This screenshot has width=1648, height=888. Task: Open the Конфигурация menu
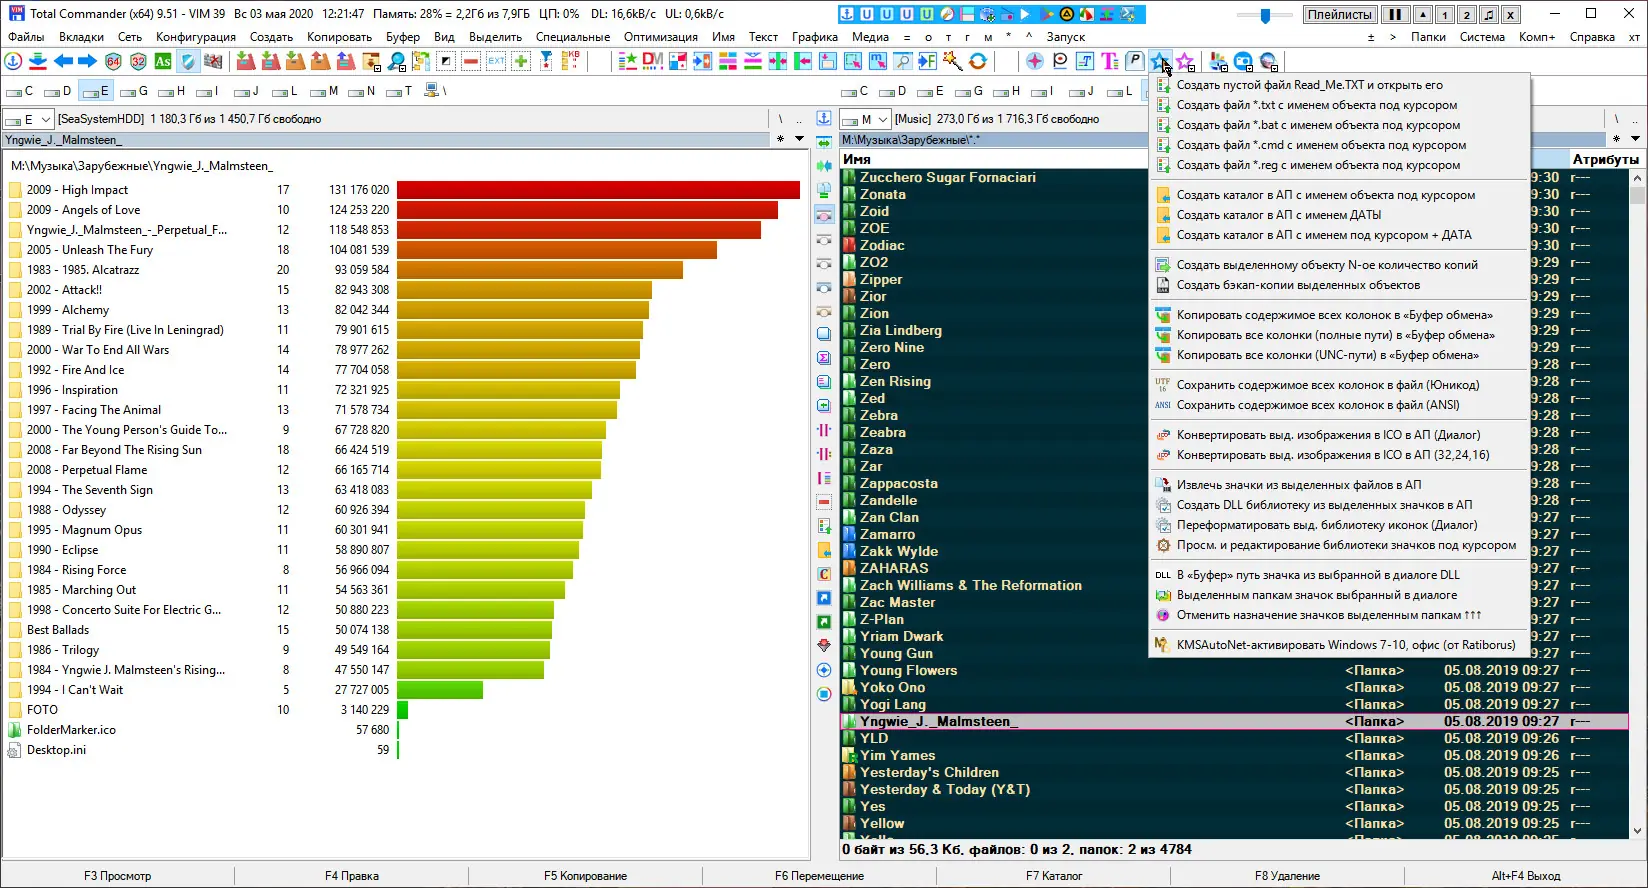(196, 37)
